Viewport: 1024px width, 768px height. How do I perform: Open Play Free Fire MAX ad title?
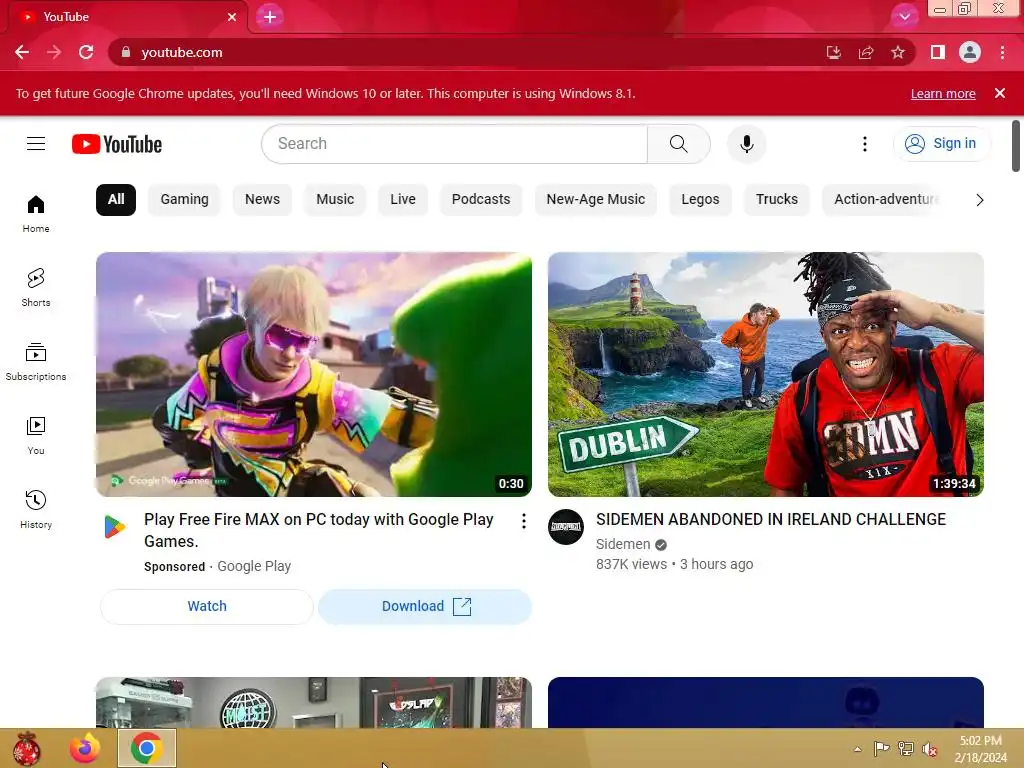point(319,530)
